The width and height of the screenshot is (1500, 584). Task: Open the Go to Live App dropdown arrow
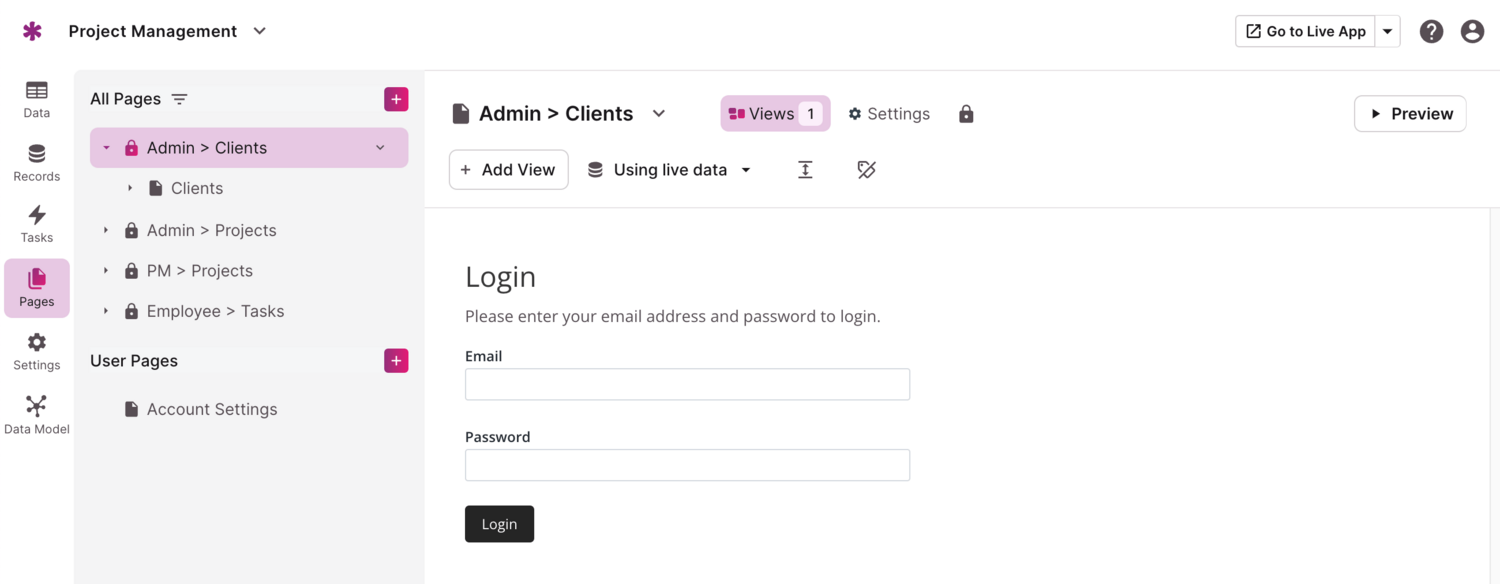(x=1387, y=31)
